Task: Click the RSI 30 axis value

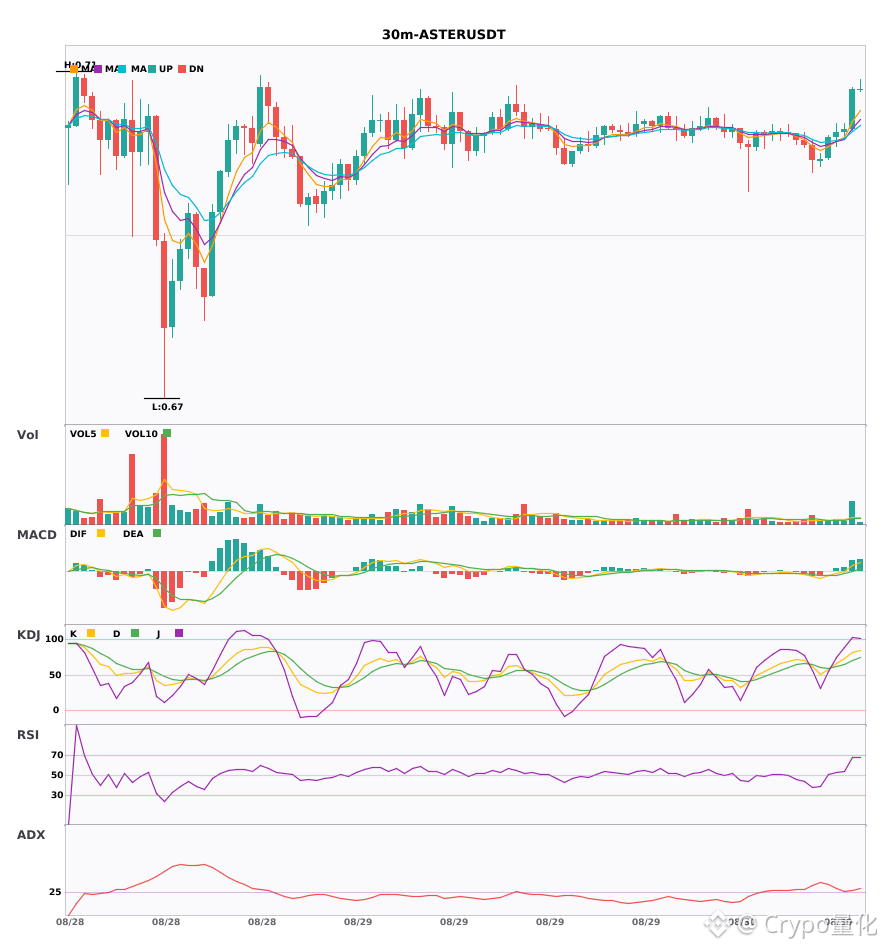Action: pos(57,795)
